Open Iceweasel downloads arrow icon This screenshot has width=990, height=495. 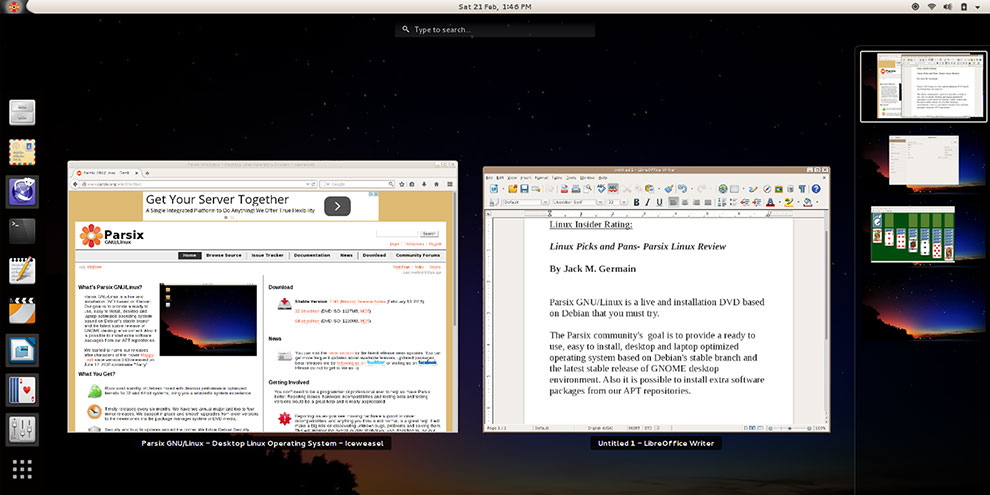tap(424, 184)
